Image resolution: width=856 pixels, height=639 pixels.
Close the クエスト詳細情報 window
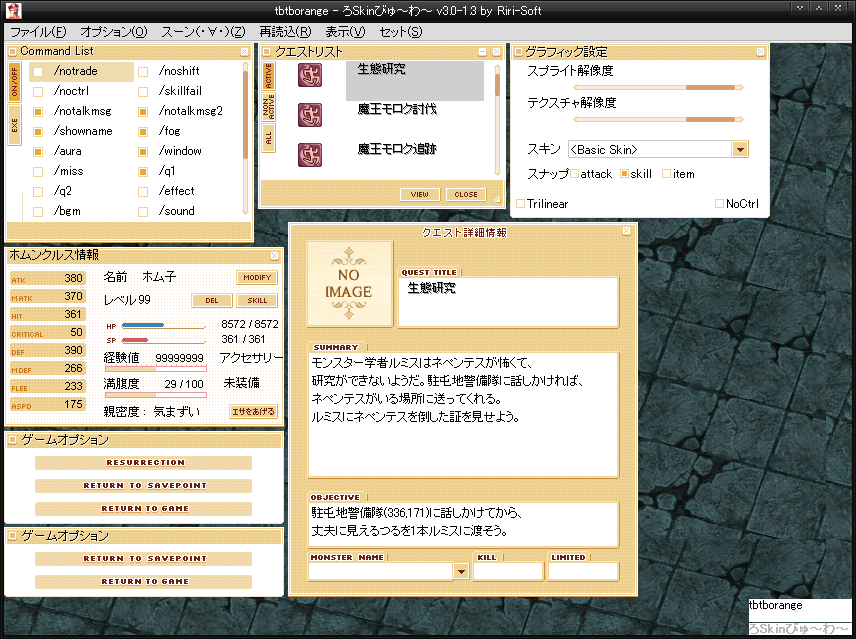click(626, 231)
